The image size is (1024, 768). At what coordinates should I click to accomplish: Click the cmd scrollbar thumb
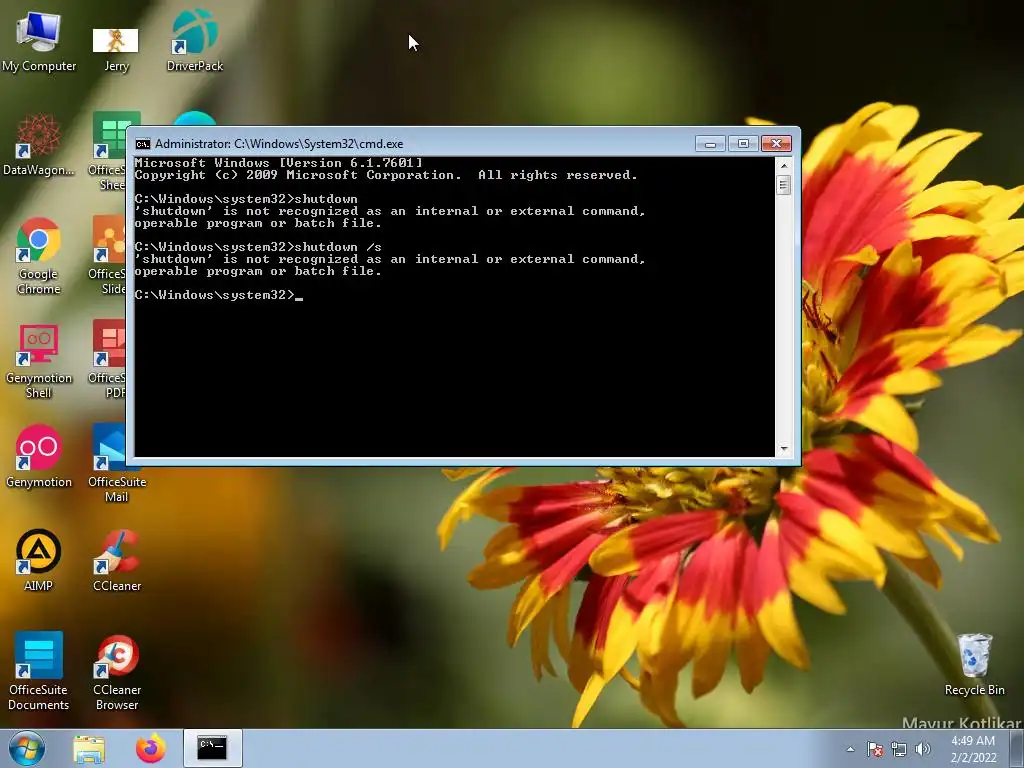click(x=784, y=185)
